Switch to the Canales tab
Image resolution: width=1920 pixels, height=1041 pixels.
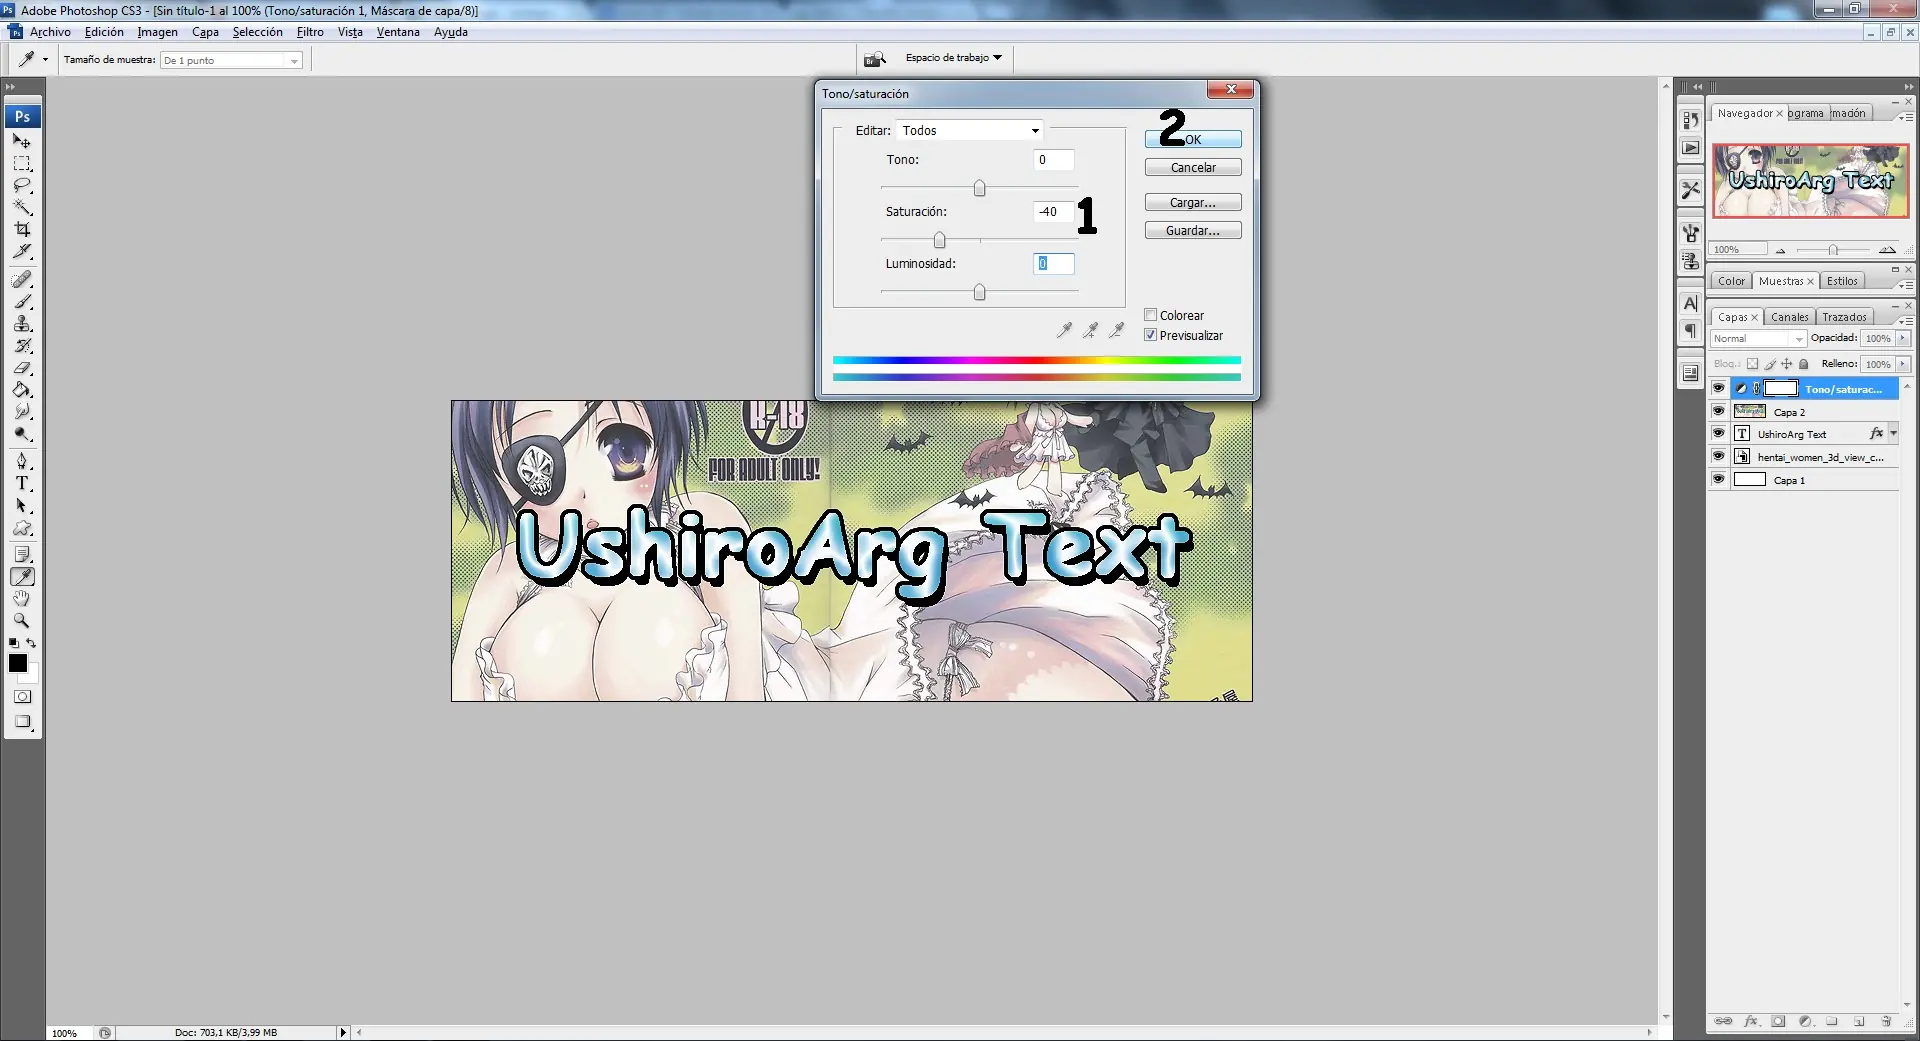coord(1789,317)
